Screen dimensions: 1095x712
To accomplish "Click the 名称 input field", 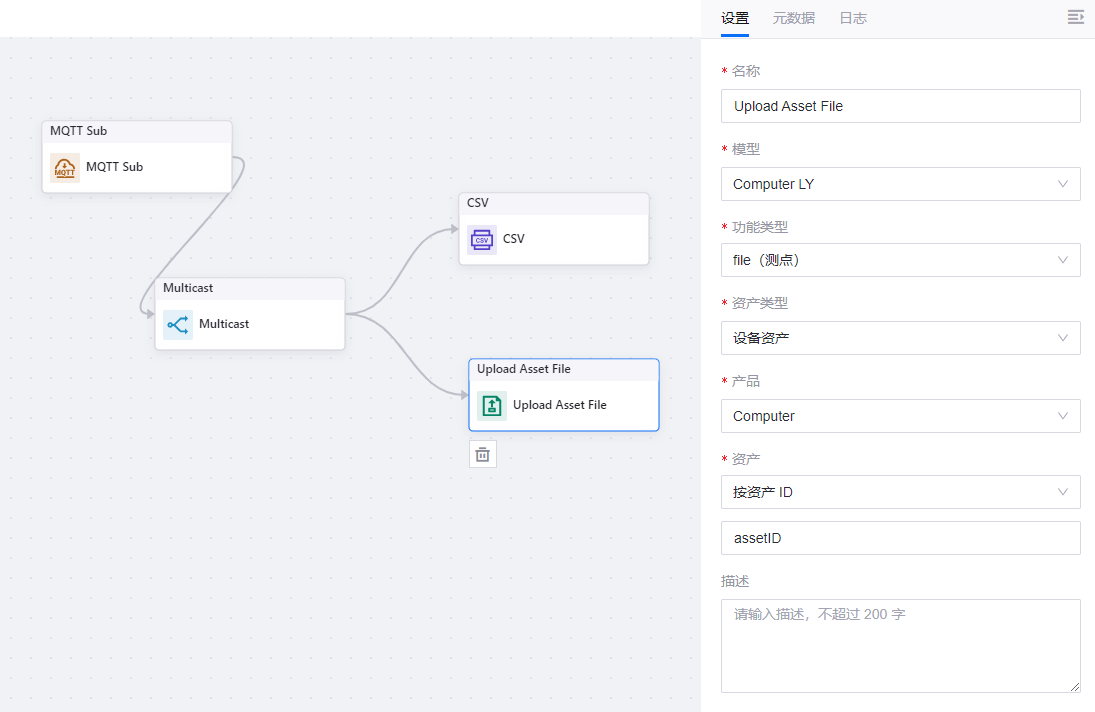I will point(900,106).
